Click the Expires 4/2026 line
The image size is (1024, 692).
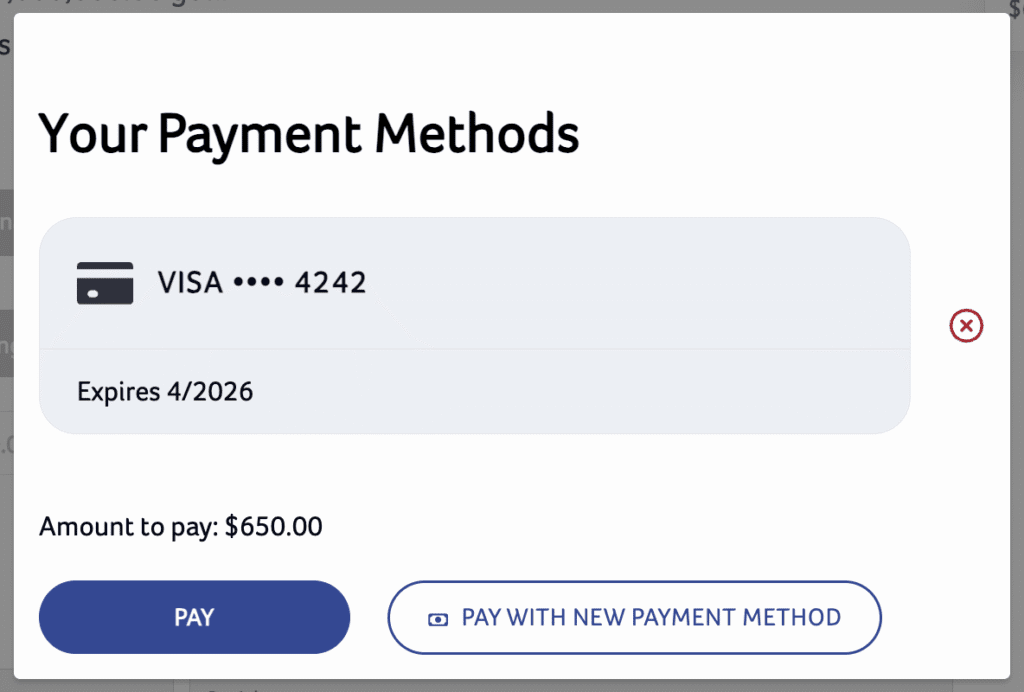coord(165,391)
